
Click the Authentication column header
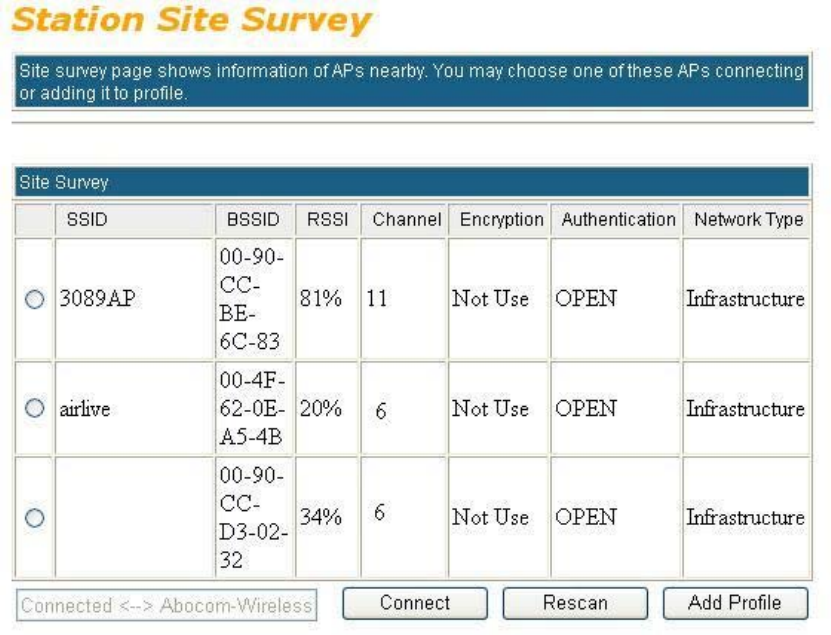615,219
